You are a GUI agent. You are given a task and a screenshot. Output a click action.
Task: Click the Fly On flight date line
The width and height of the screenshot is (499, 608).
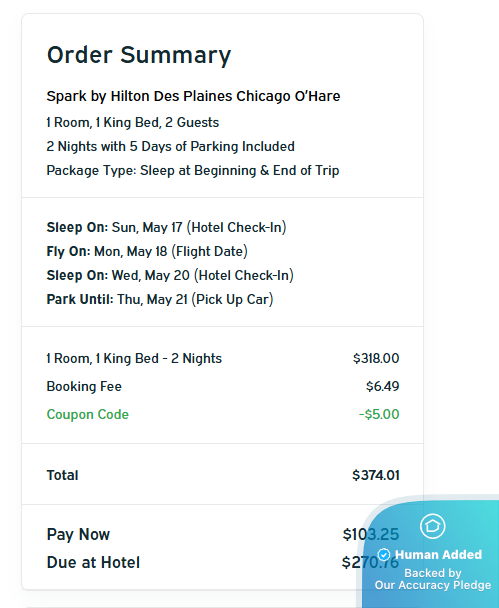click(x=147, y=251)
